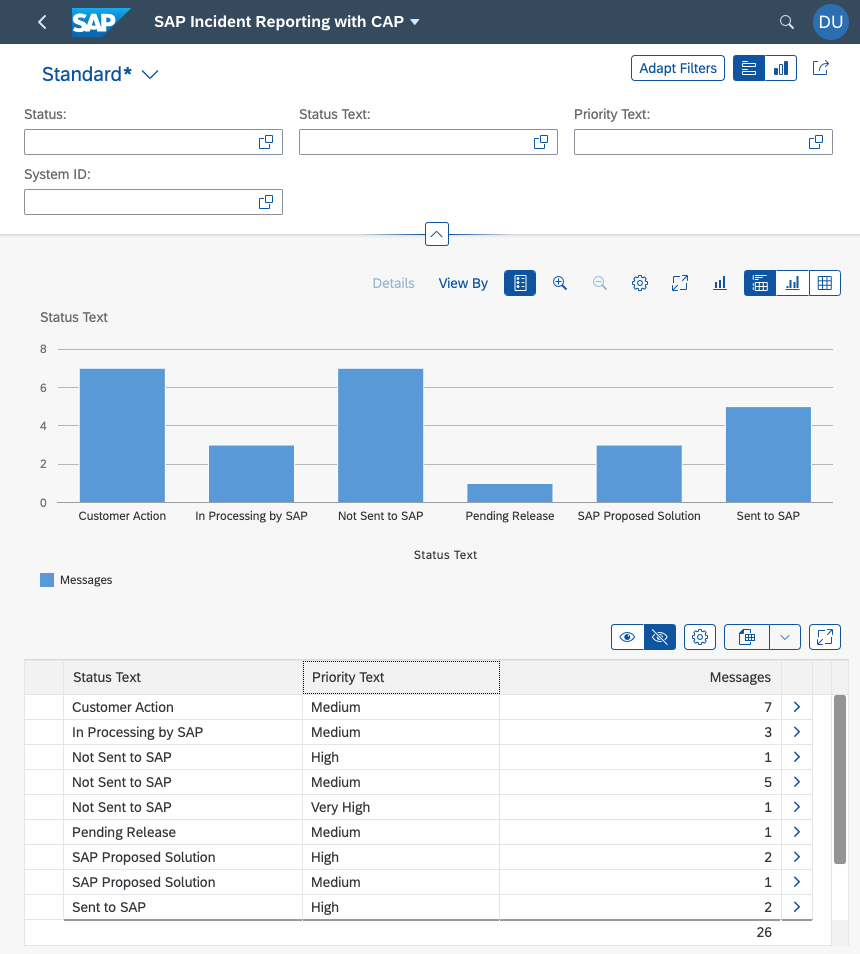Collapse the filter header area

click(437, 234)
